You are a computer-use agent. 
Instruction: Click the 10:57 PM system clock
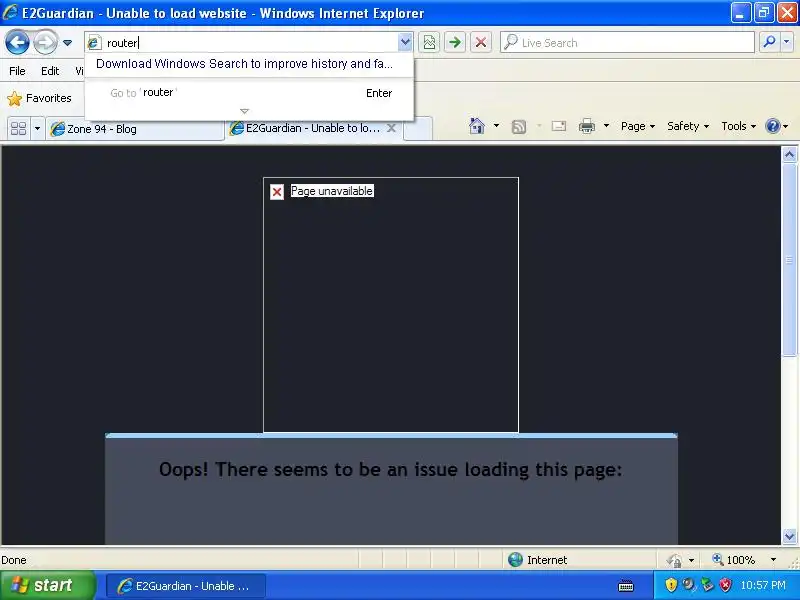(x=763, y=585)
